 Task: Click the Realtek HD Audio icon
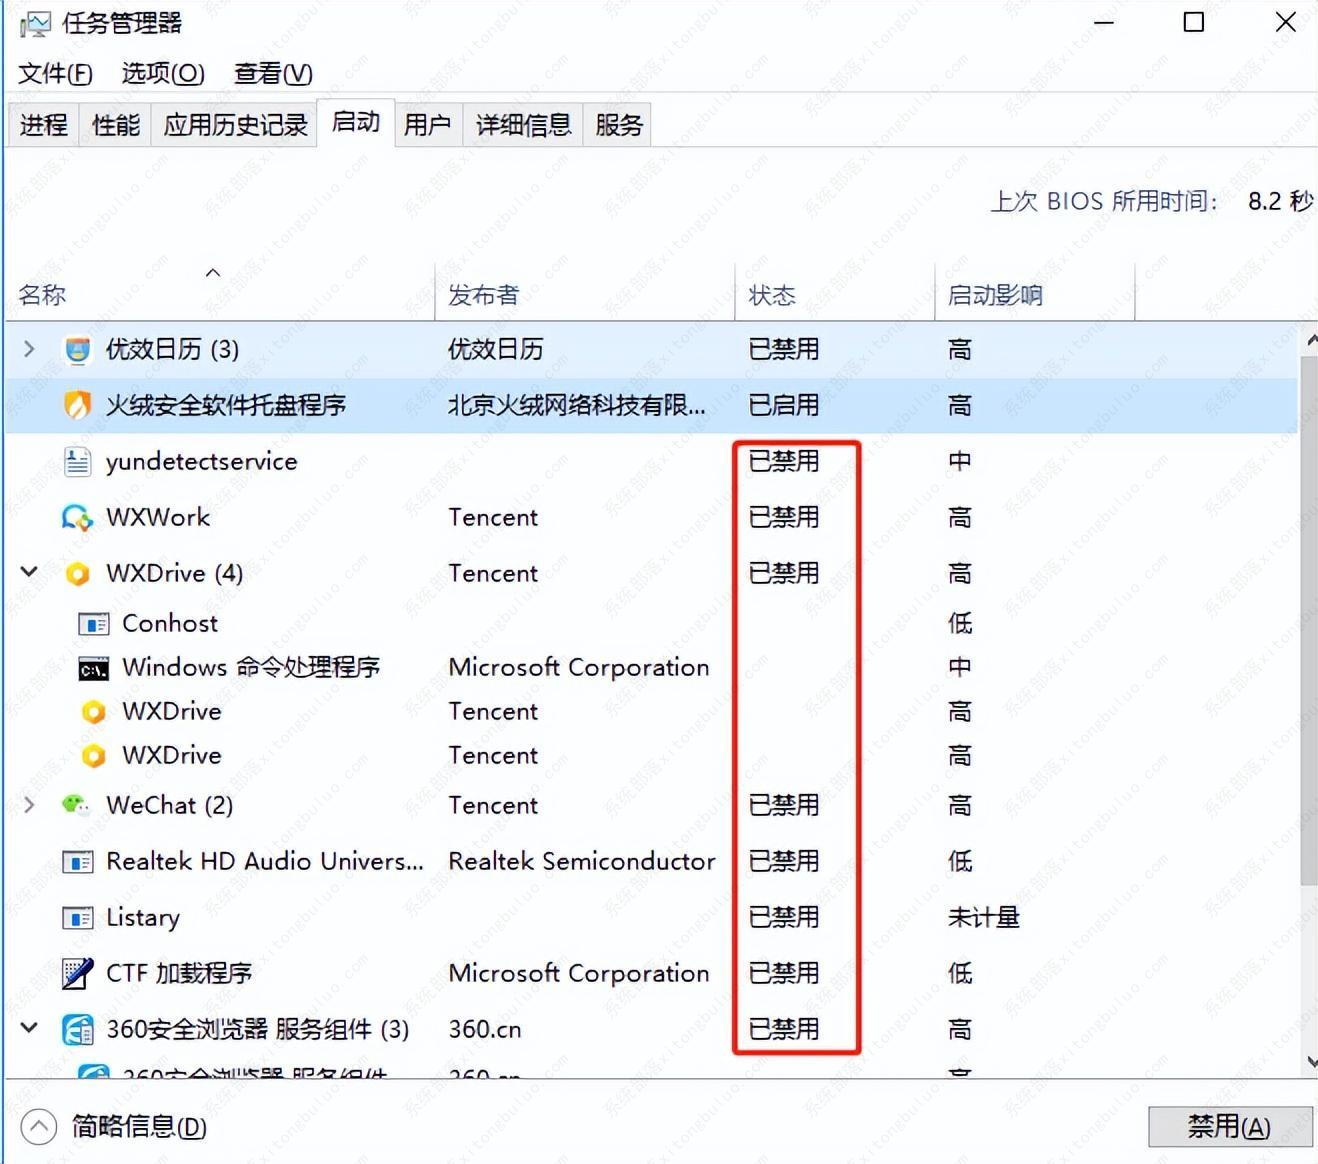(x=76, y=861)
